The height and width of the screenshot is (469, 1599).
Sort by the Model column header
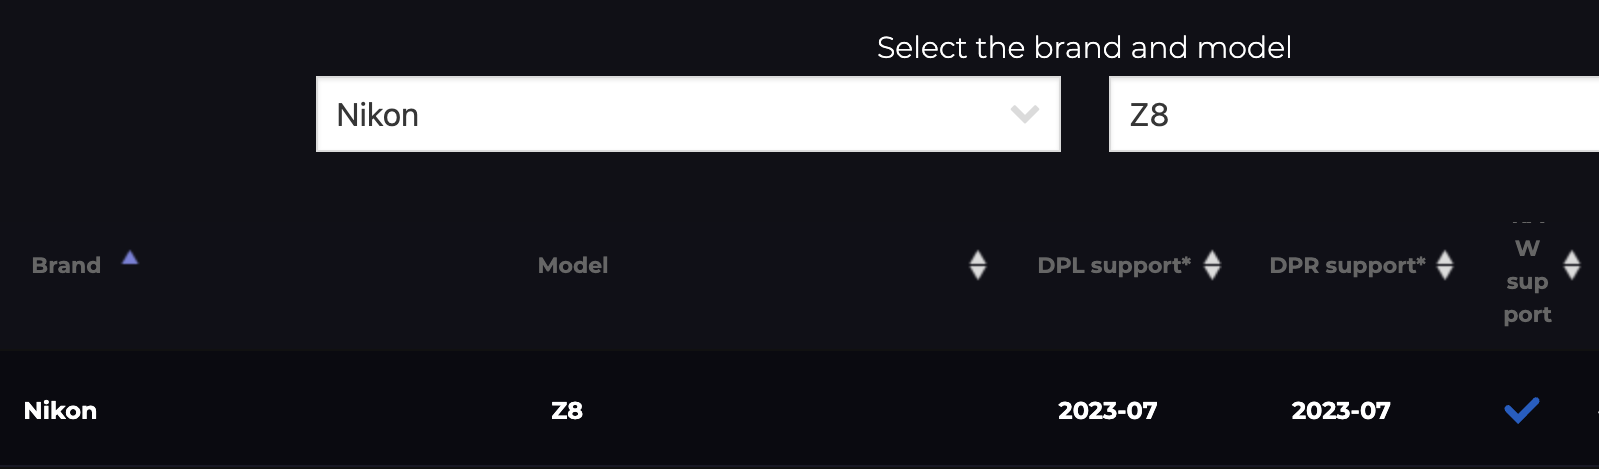pos(573,265)
